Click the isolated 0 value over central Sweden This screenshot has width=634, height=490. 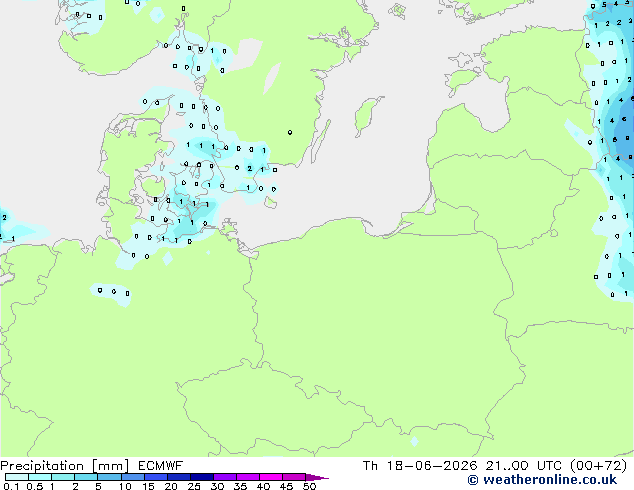tap(290, 132)
